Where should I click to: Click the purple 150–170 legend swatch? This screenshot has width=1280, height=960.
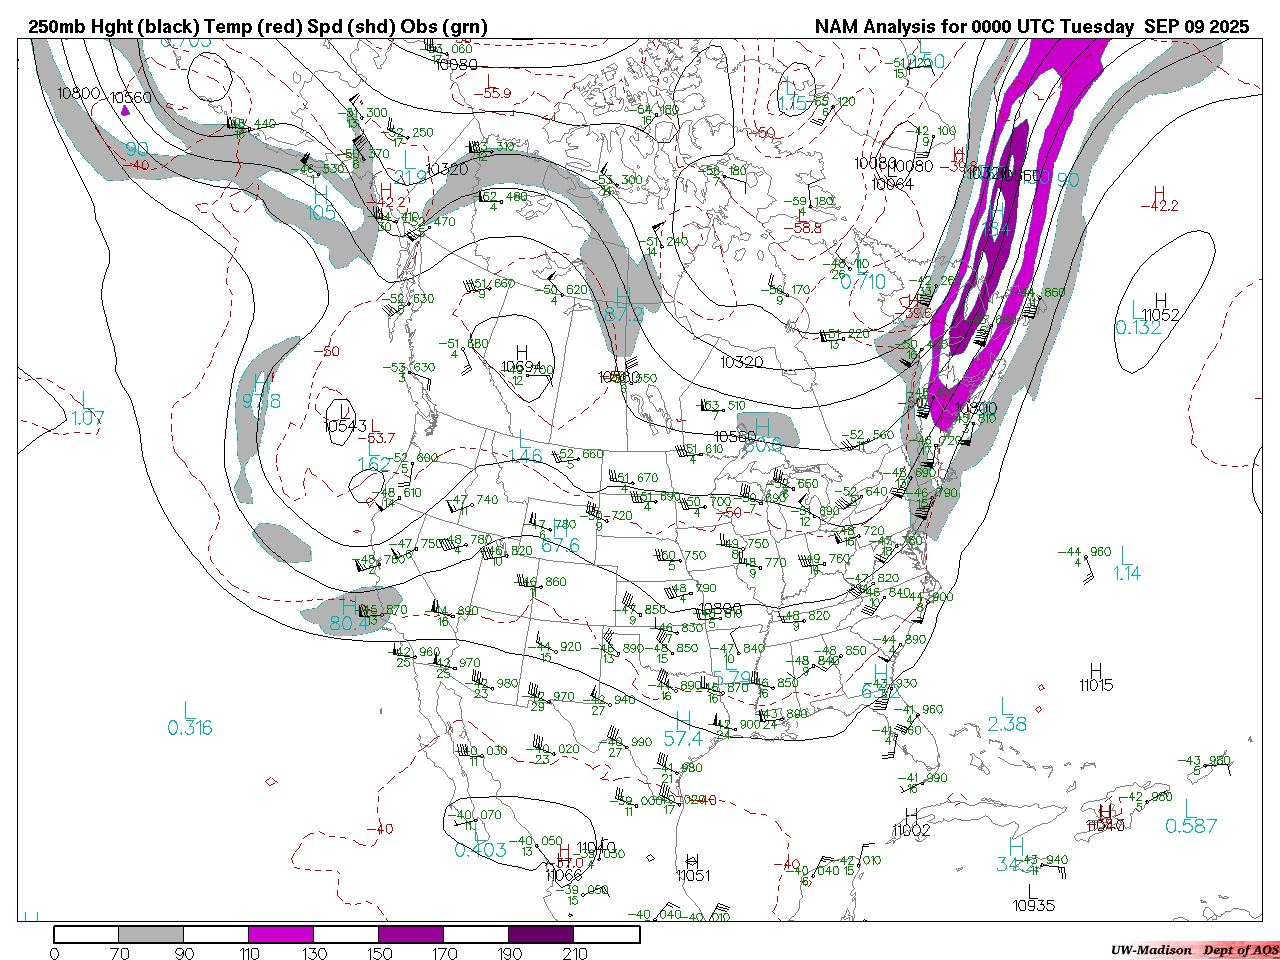(411, 934)
